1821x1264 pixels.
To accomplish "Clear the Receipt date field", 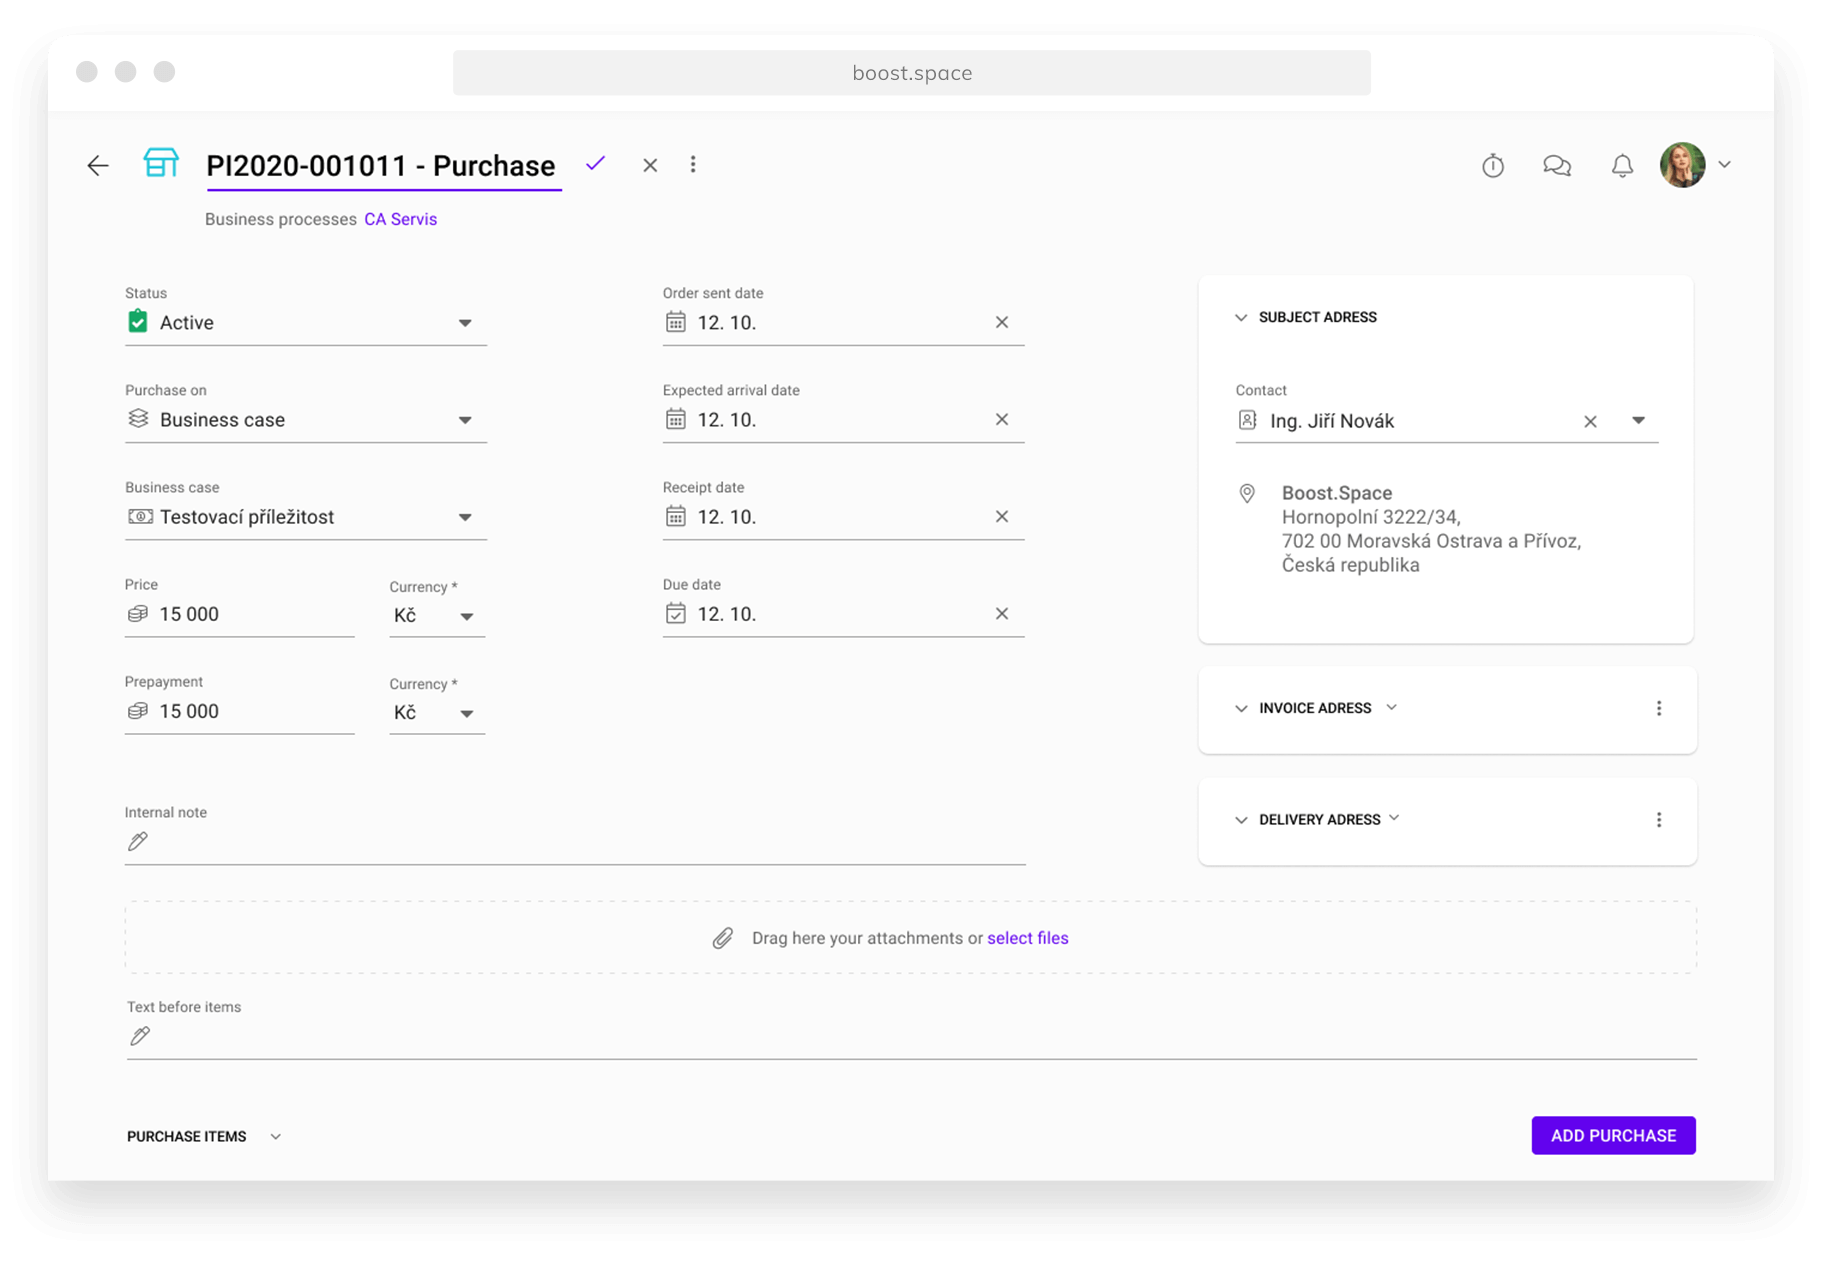I will [x=1001, y=516].
